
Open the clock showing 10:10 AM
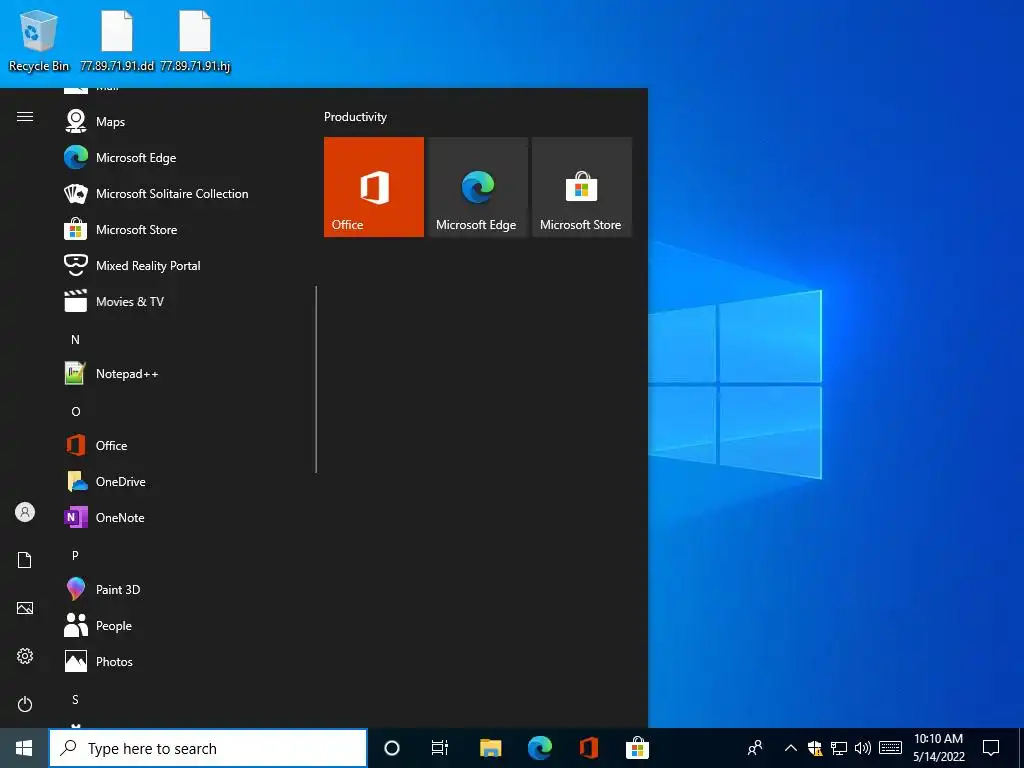coord(938,748)
